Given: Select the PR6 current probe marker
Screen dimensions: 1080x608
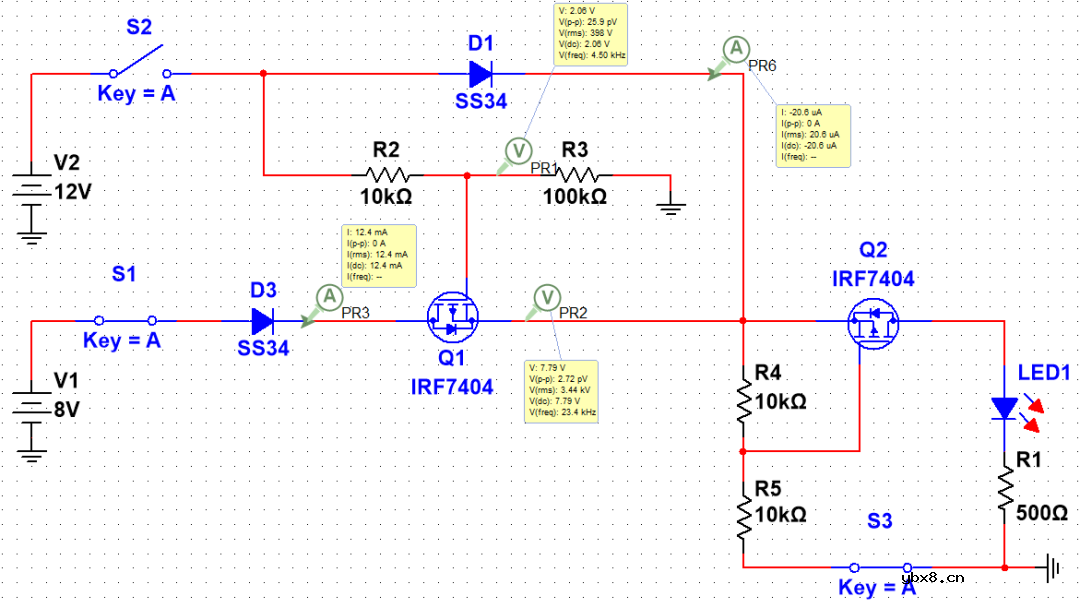Looking at the screenshot, I should (735, 48).
